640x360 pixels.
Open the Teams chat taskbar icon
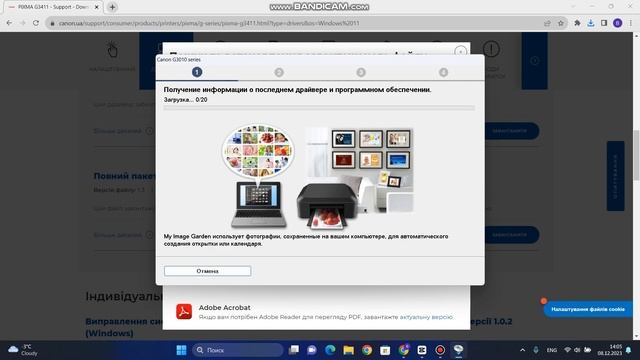[x=312, y=350]
